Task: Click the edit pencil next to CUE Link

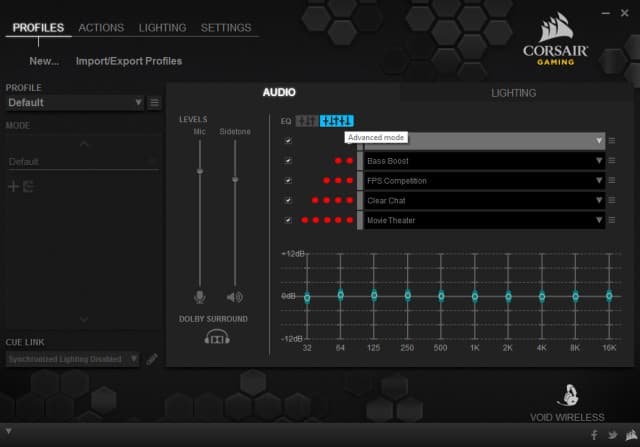Action: (152, 359)
